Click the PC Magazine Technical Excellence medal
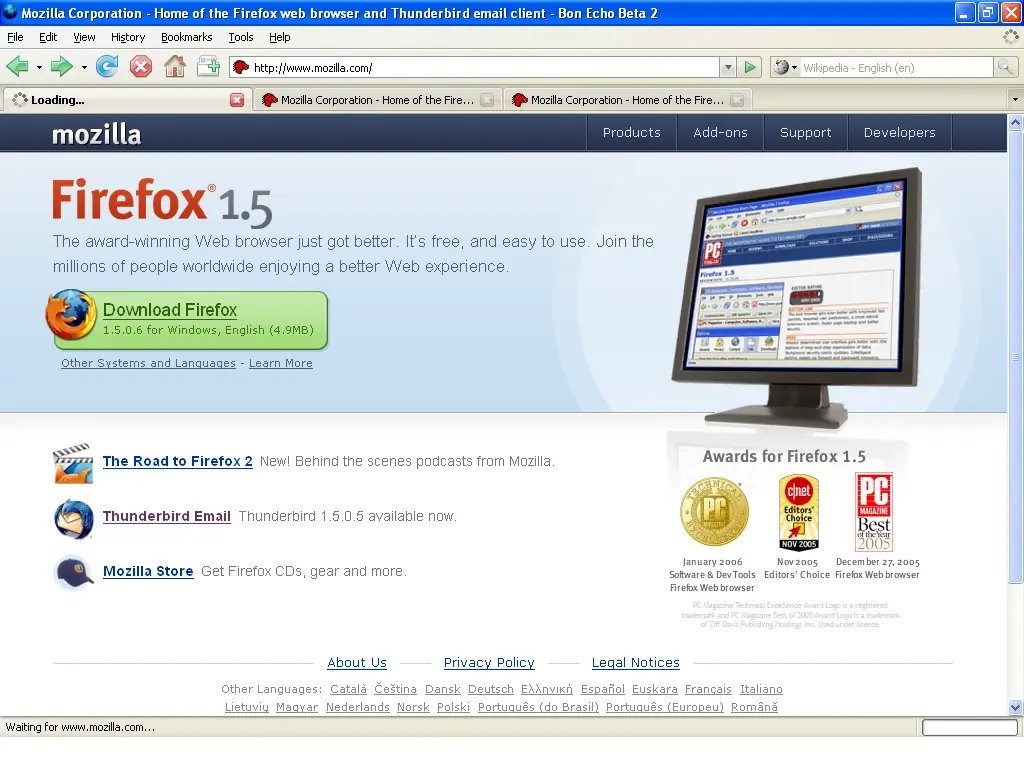The width and height of the screenshot is (1024, 768). coord(714,512)
